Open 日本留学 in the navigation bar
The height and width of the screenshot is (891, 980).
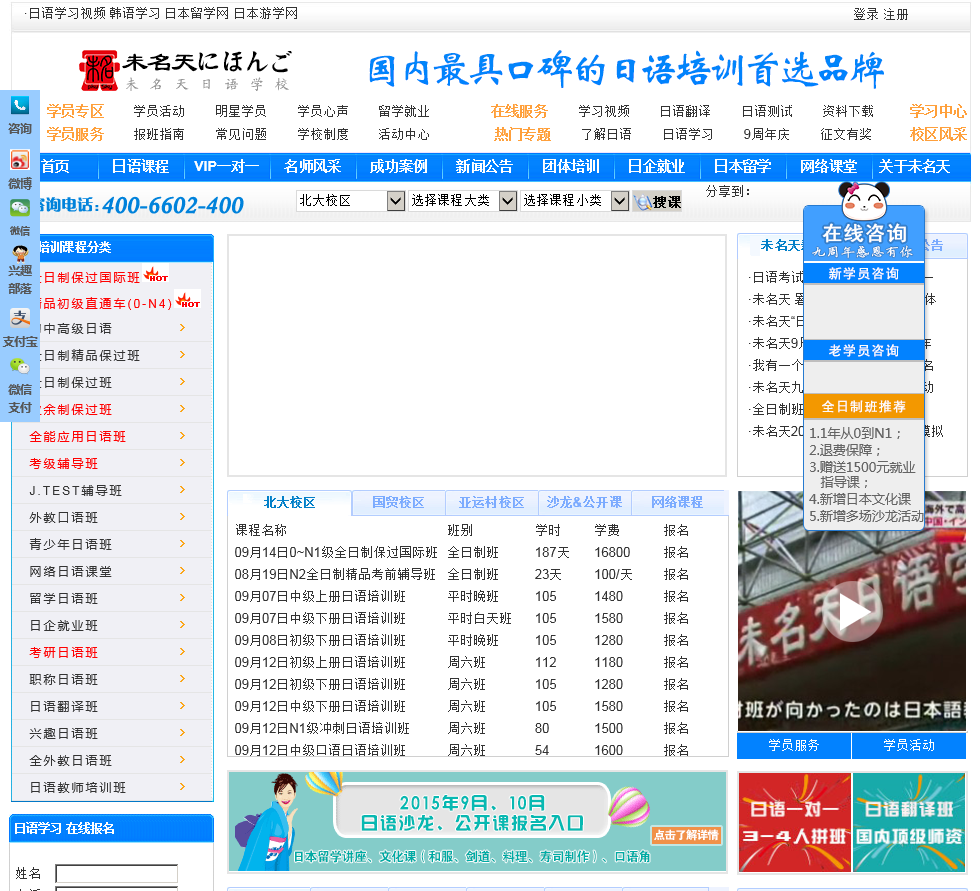(x=742, y=166)
